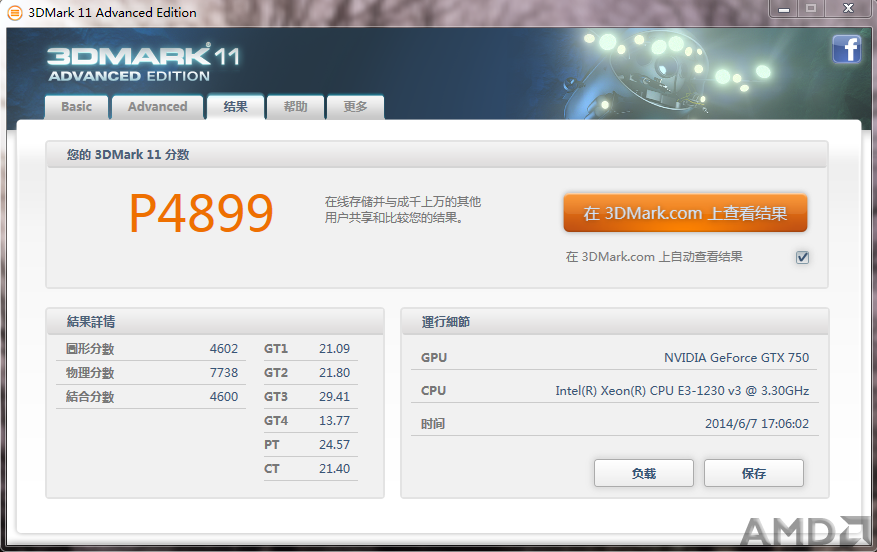Close the 3DMark 11 window
The image size is (877, 552).
pyautogui.click(x=848, y=9)
